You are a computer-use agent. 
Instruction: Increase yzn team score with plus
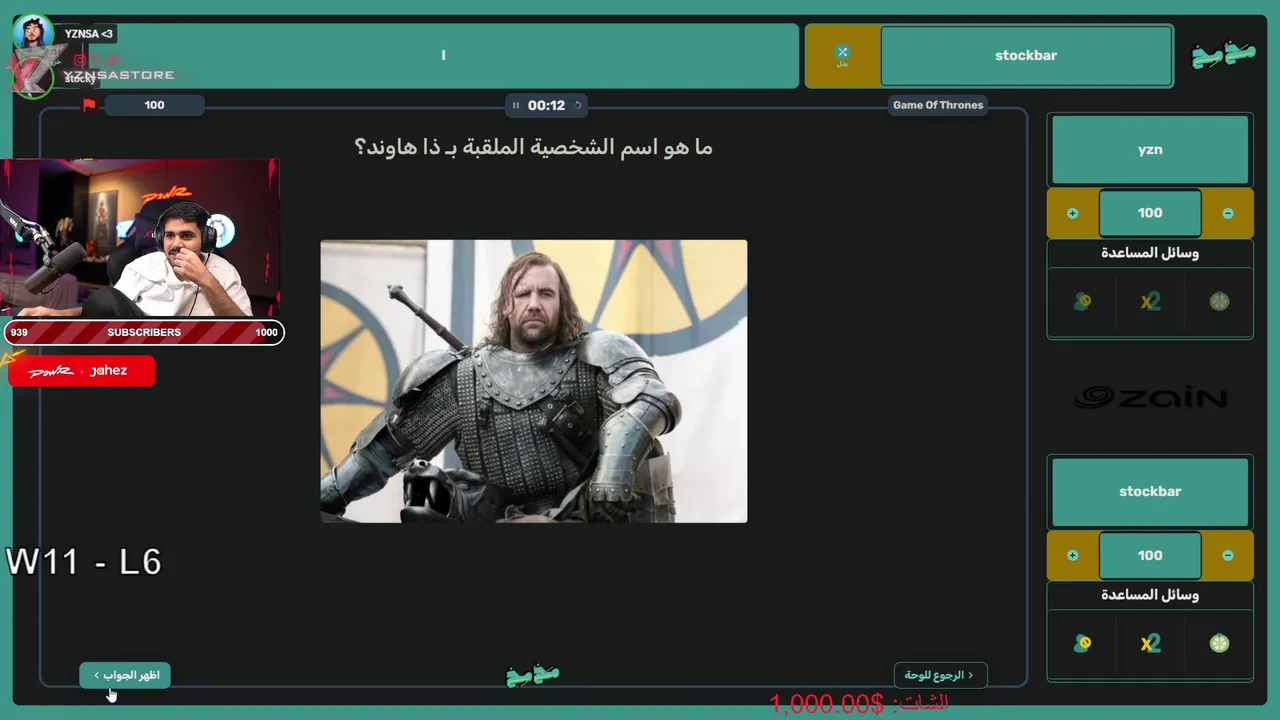1072,213
